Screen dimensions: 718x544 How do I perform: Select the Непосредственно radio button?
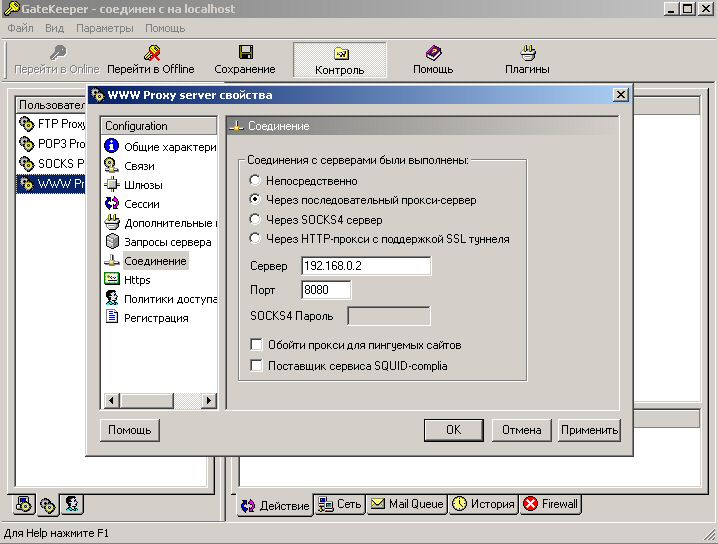click(255, 180)
